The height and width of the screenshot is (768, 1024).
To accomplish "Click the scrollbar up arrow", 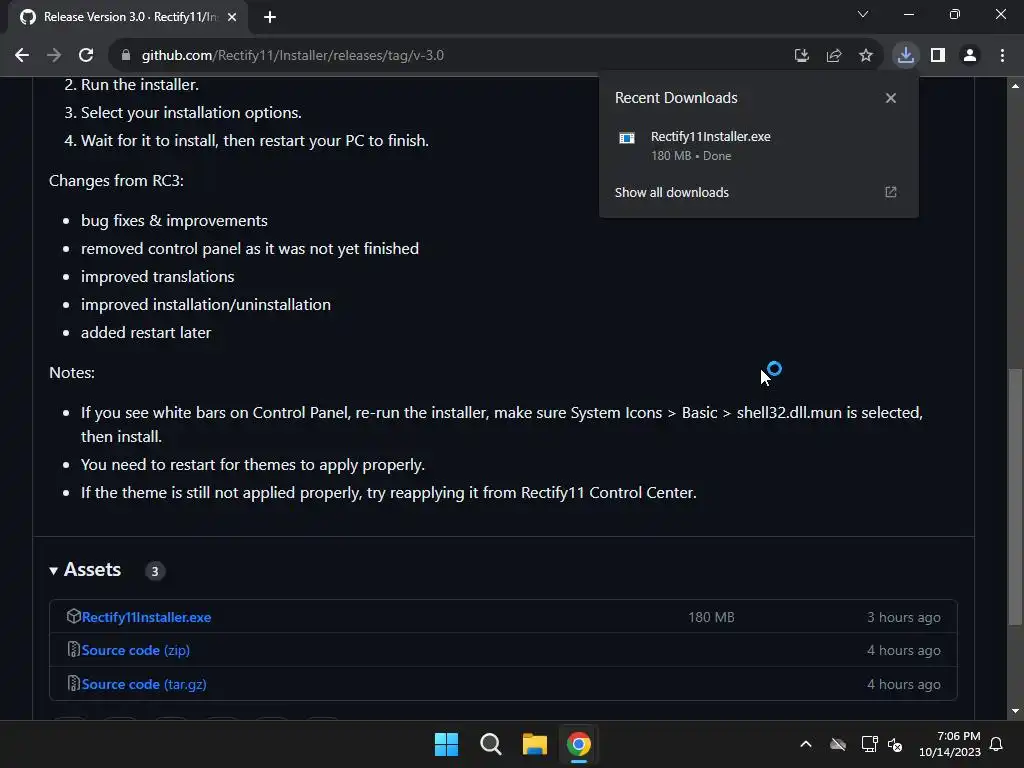I will point(1015,86).
